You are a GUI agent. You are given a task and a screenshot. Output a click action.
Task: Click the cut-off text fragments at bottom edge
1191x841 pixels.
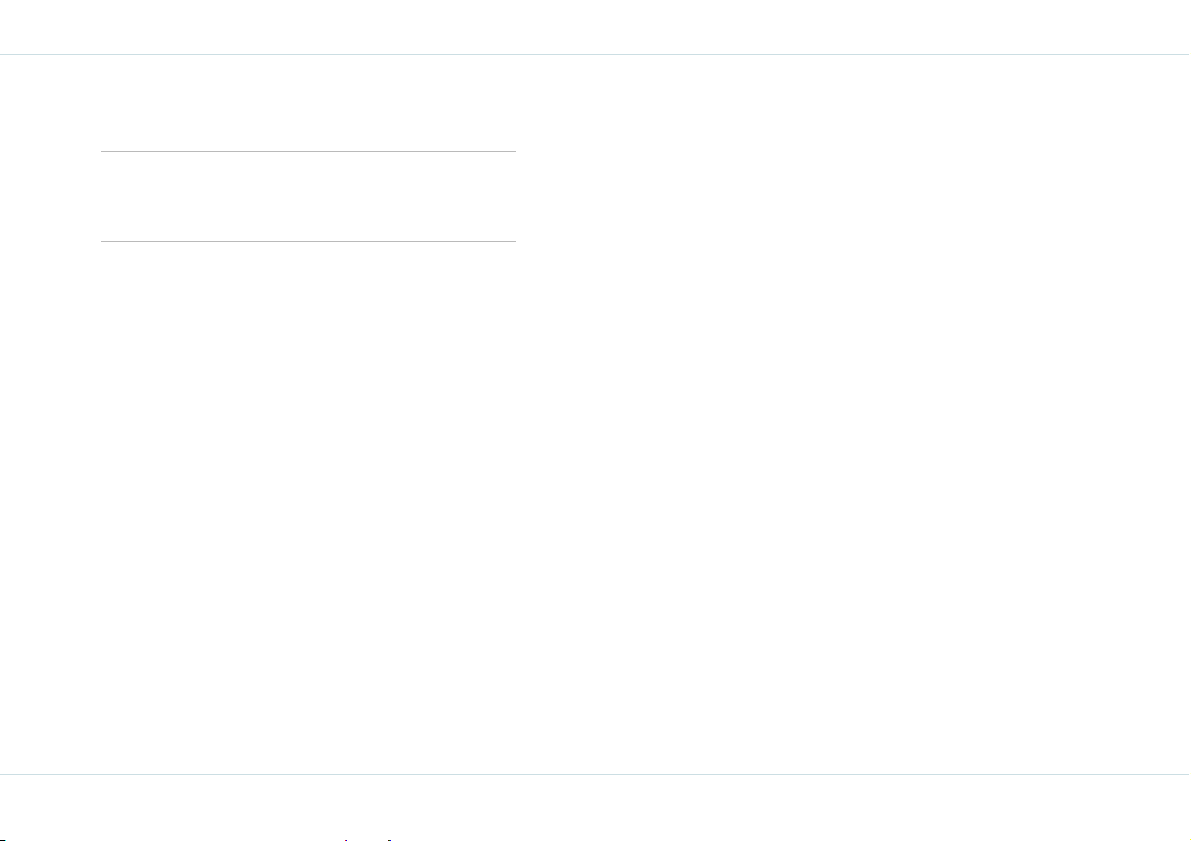click(368, 839)
